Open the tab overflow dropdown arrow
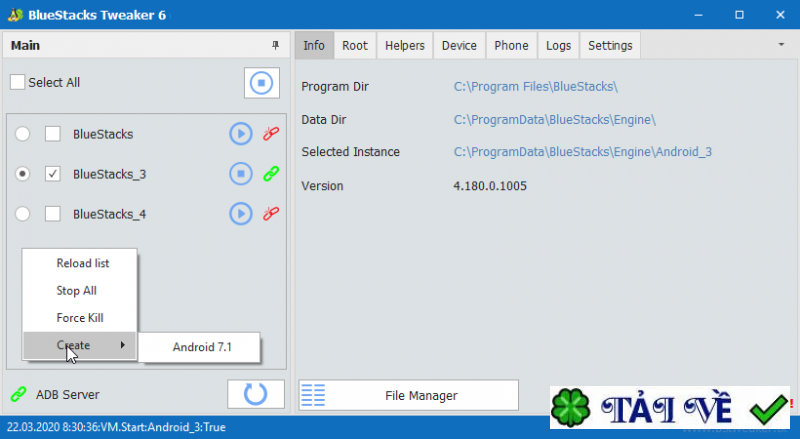 [781, 45]
